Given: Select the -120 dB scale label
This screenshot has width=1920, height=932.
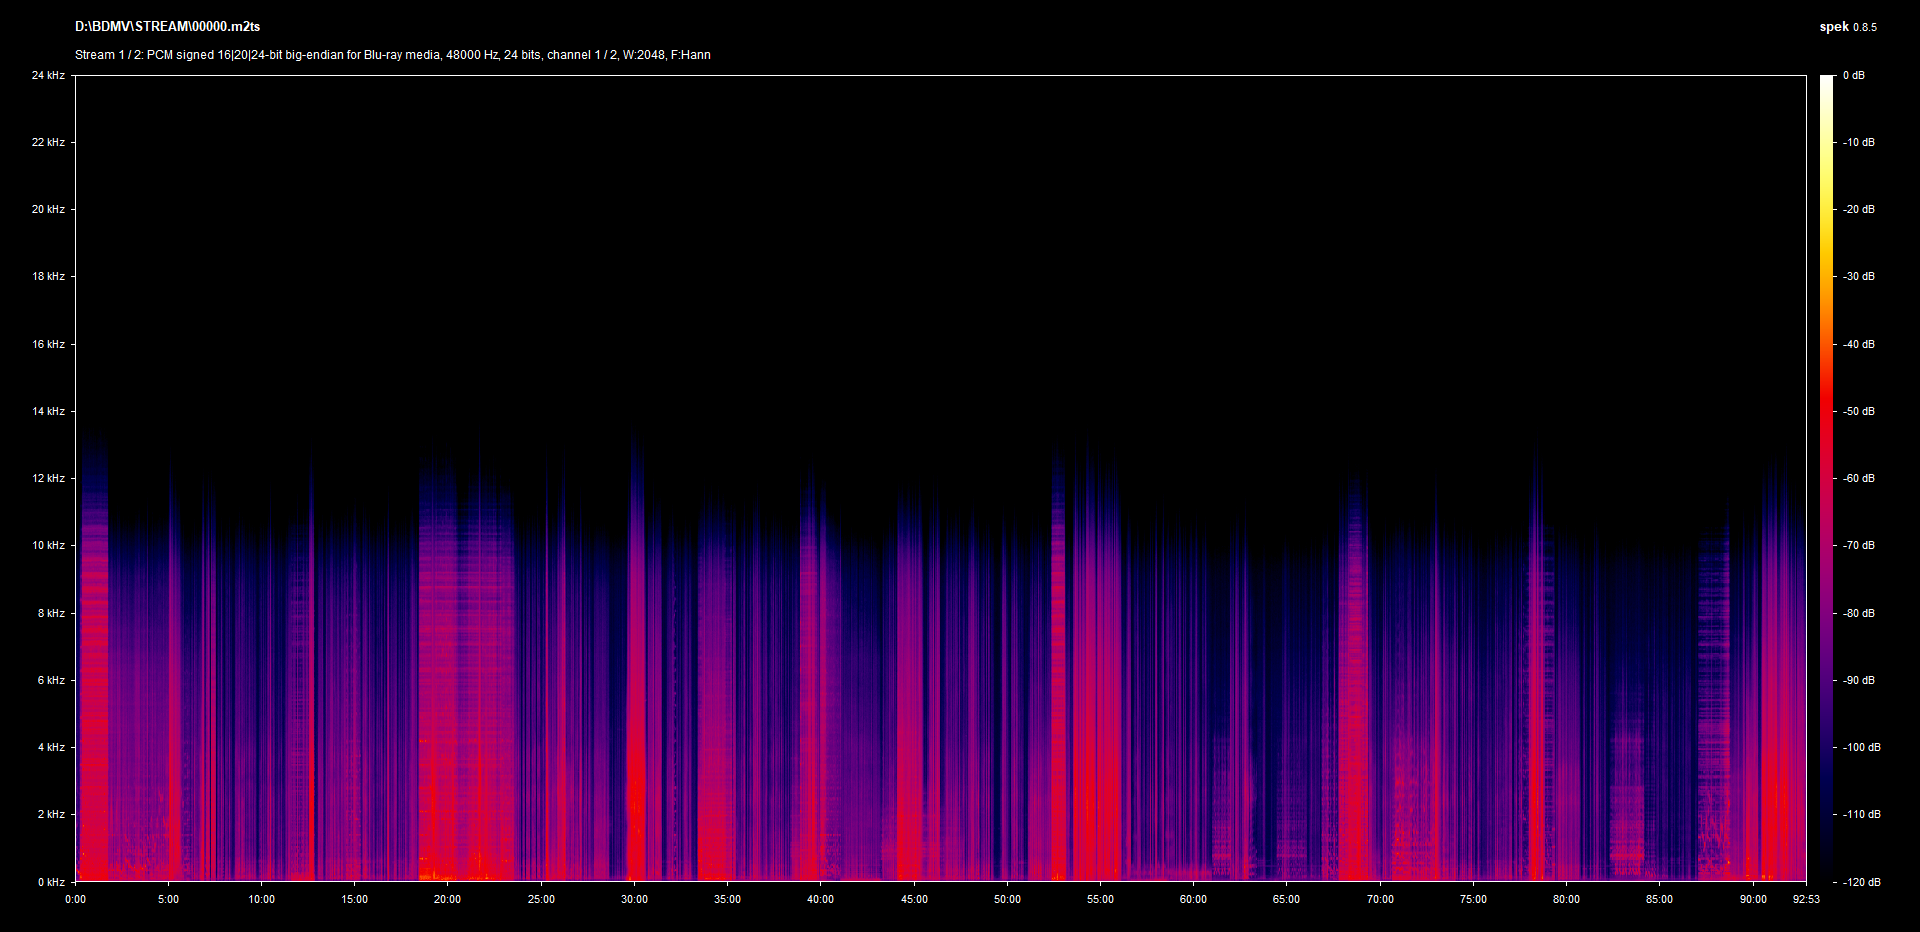Looking at the screenshot, I should [x=1861, y=882].
